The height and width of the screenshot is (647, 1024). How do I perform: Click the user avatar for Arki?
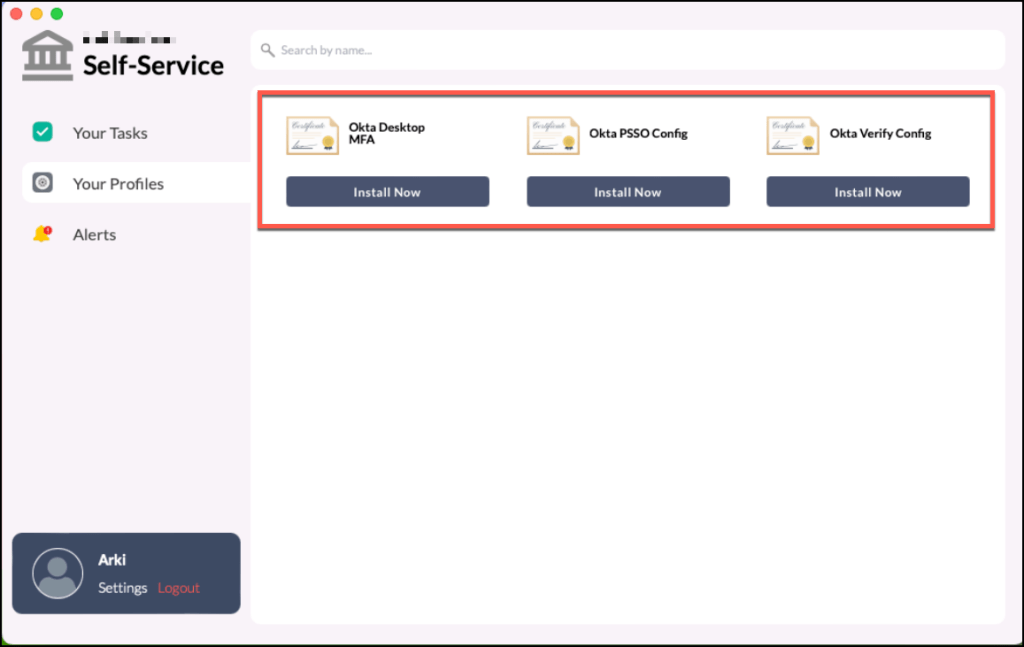pyautogui.click(x=57, y=573)
